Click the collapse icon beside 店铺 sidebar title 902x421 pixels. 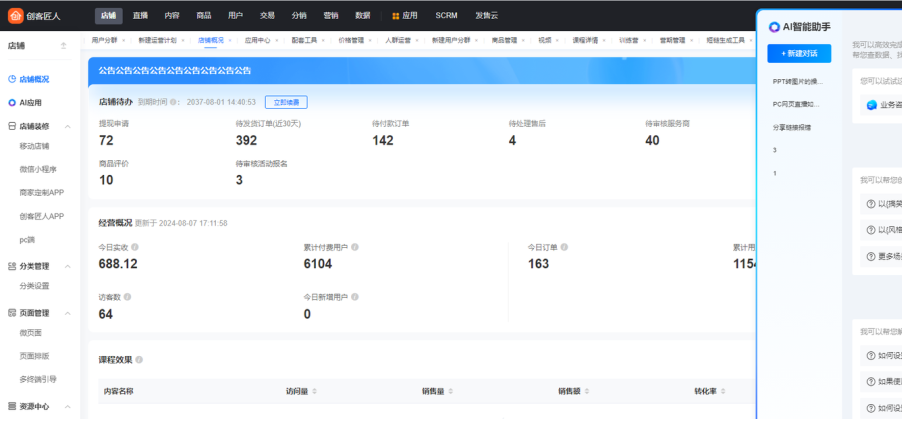64,46
